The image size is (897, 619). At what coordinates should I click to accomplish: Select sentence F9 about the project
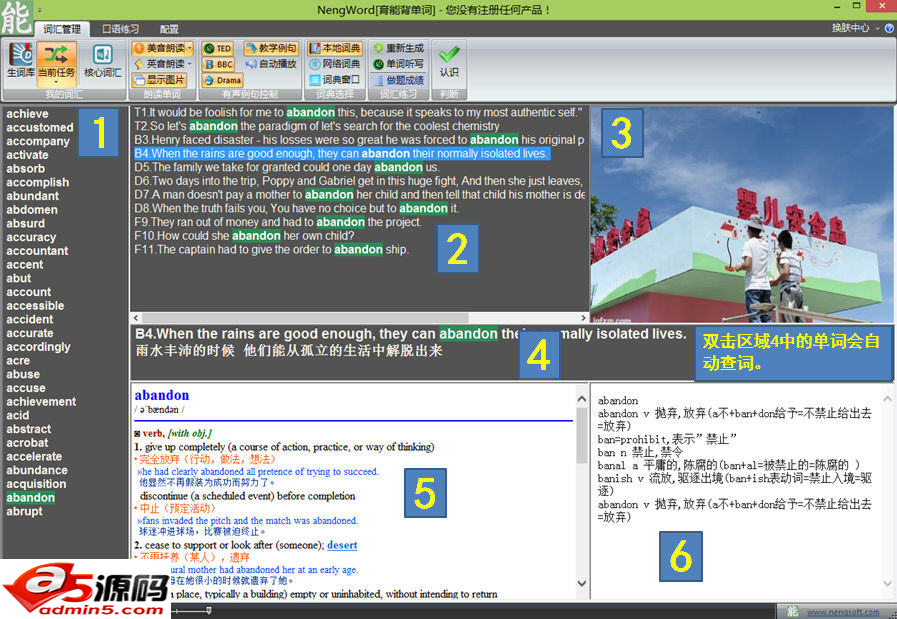pyautogui.click(x=278, y=223)
